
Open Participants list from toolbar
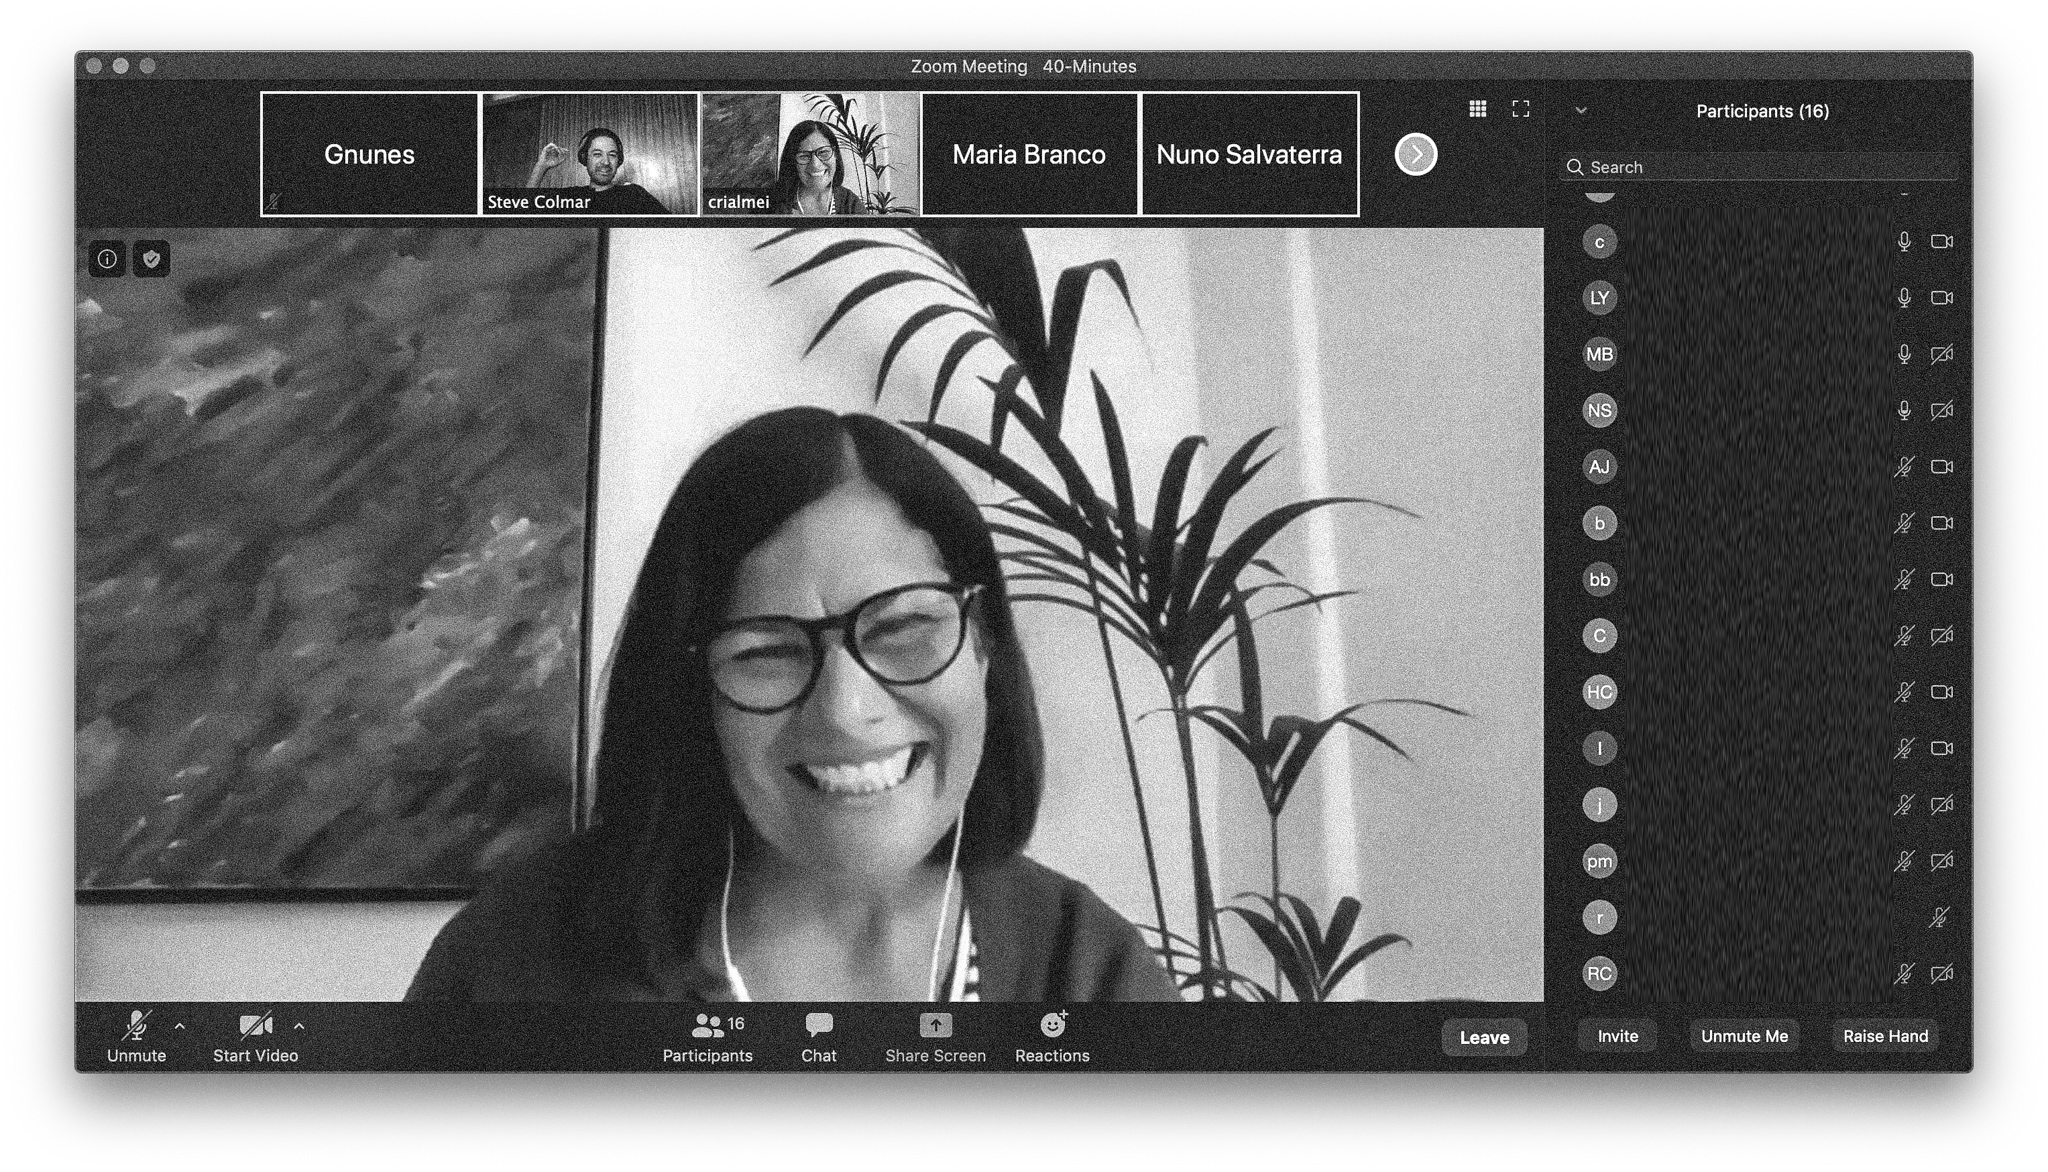coord(707,1037)
